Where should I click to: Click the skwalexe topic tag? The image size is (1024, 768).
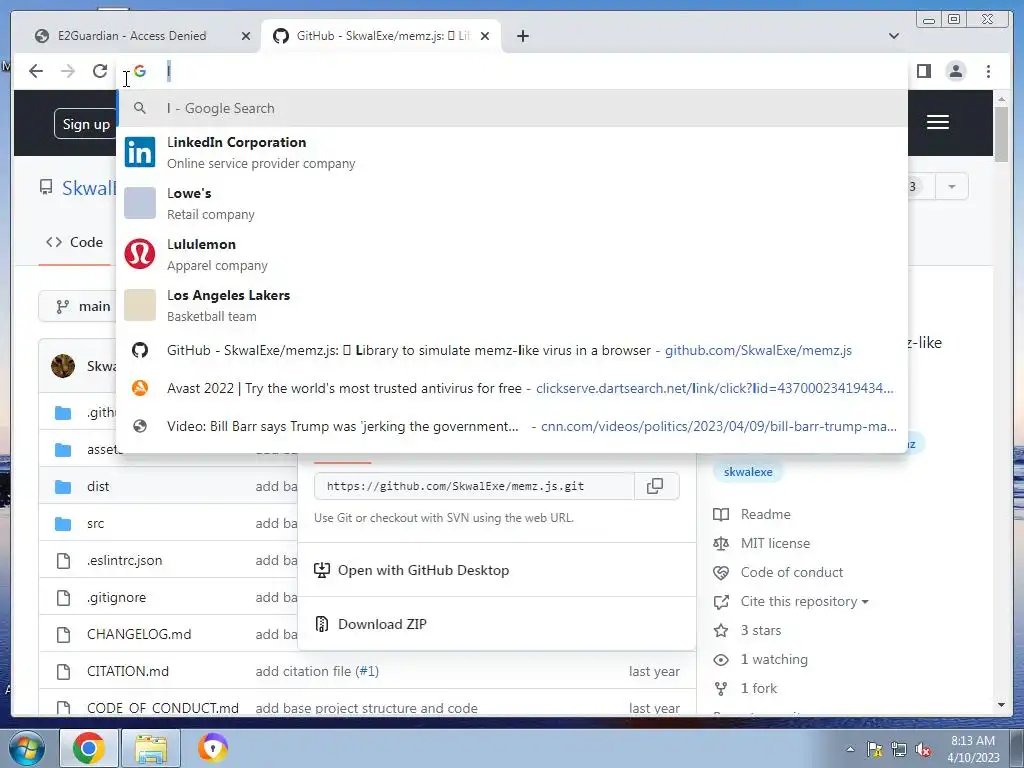(748, 472)
